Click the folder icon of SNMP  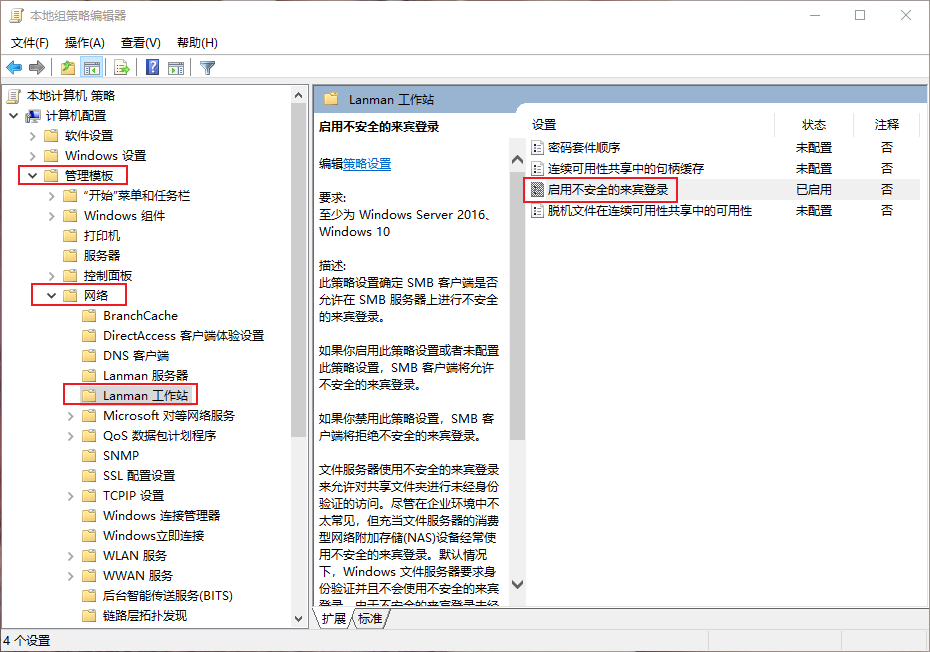coord(89,456)
